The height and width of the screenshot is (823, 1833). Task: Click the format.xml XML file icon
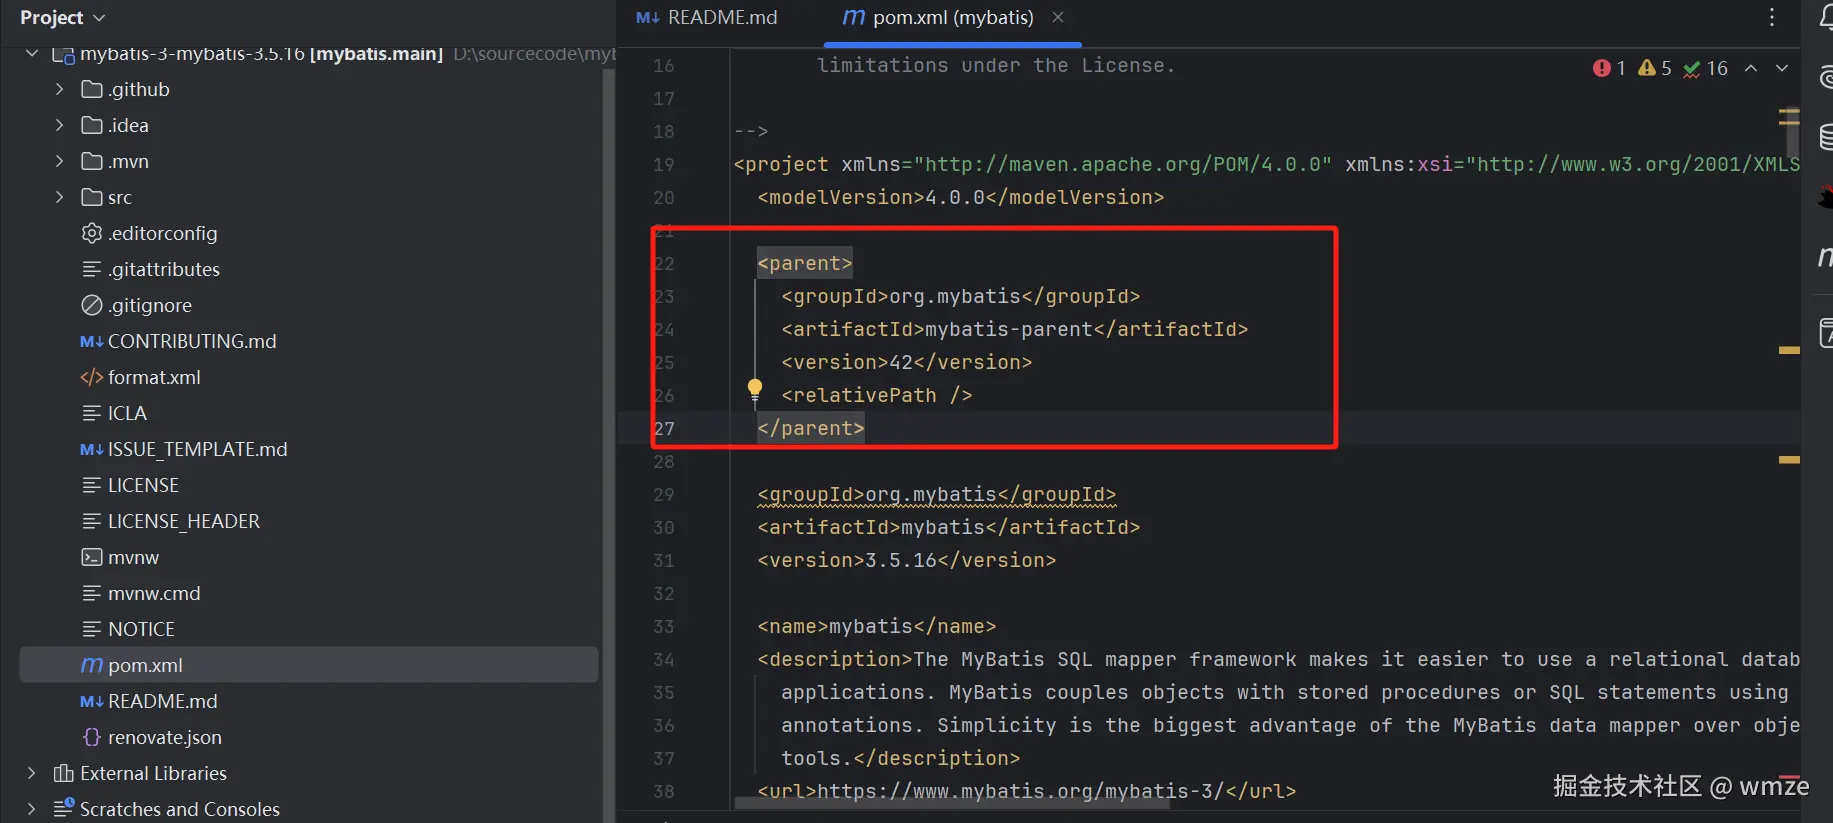pyautogui.click(x=92, y=377)
